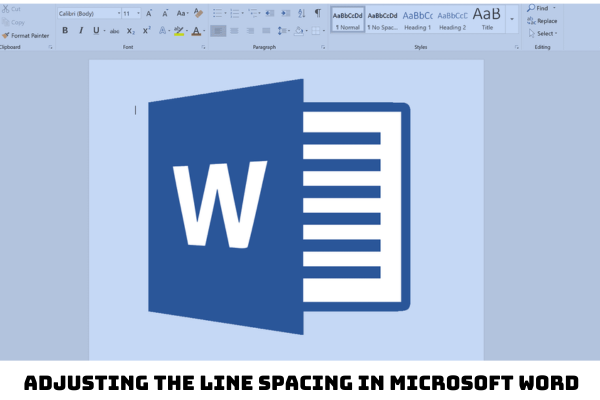Expand the Styles gallery More arrow
The width and height of the screenshot is (600, 400).
pos(512,19)
